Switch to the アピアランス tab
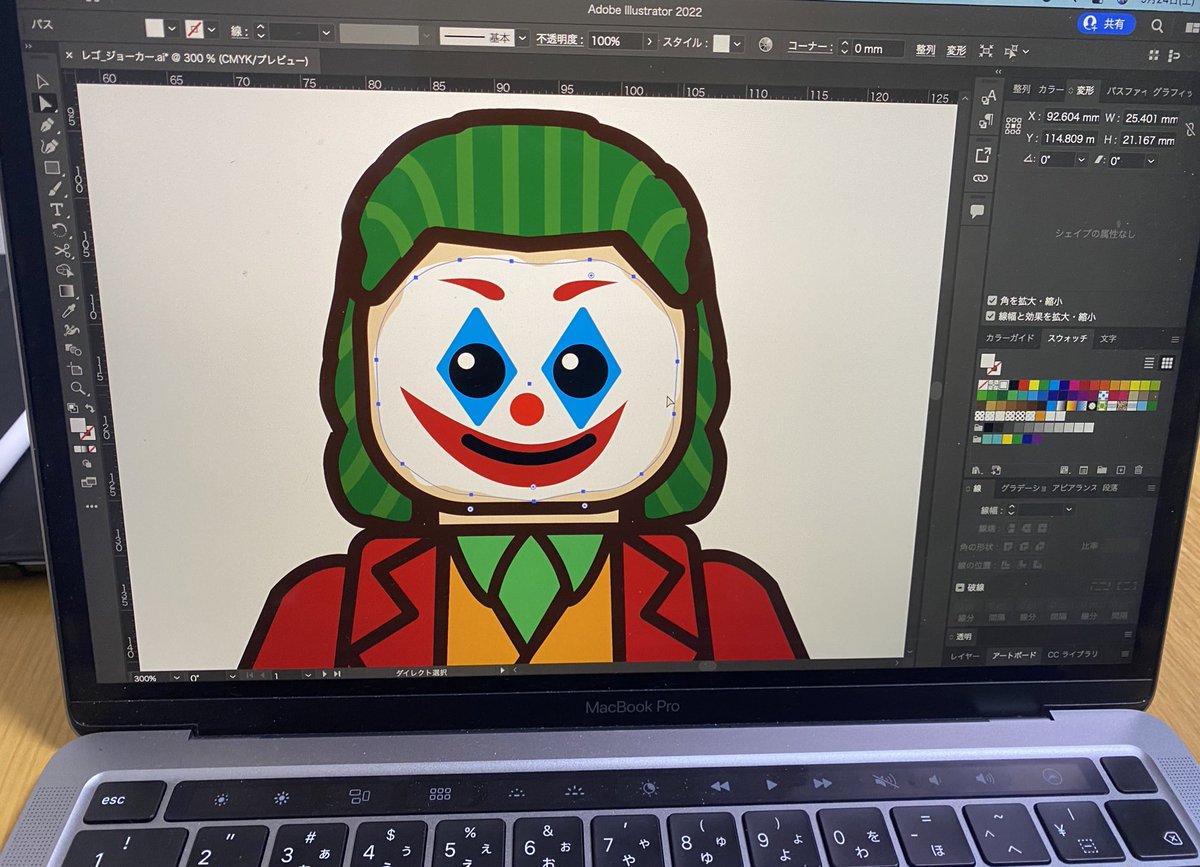 (1075, 487)
